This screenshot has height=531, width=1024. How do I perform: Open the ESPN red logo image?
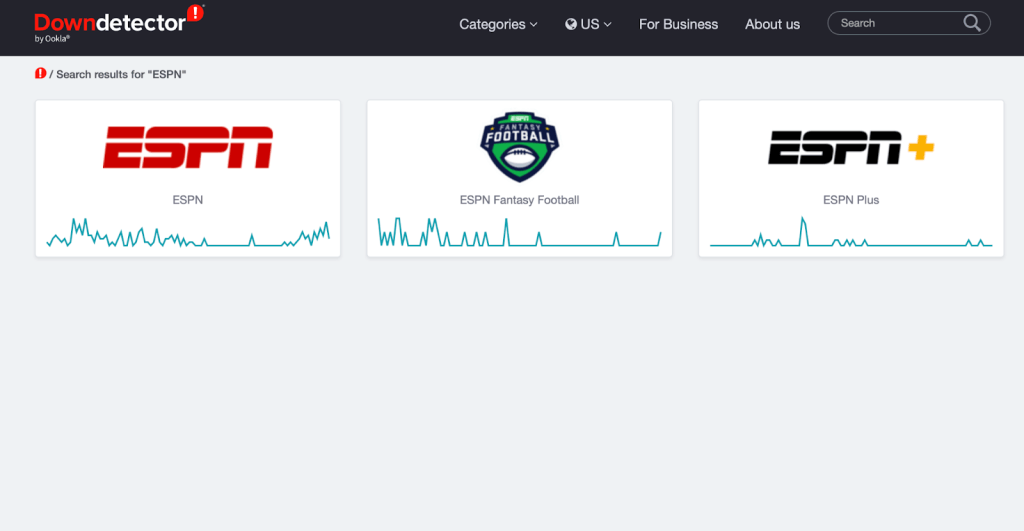[x=188, y=148]
